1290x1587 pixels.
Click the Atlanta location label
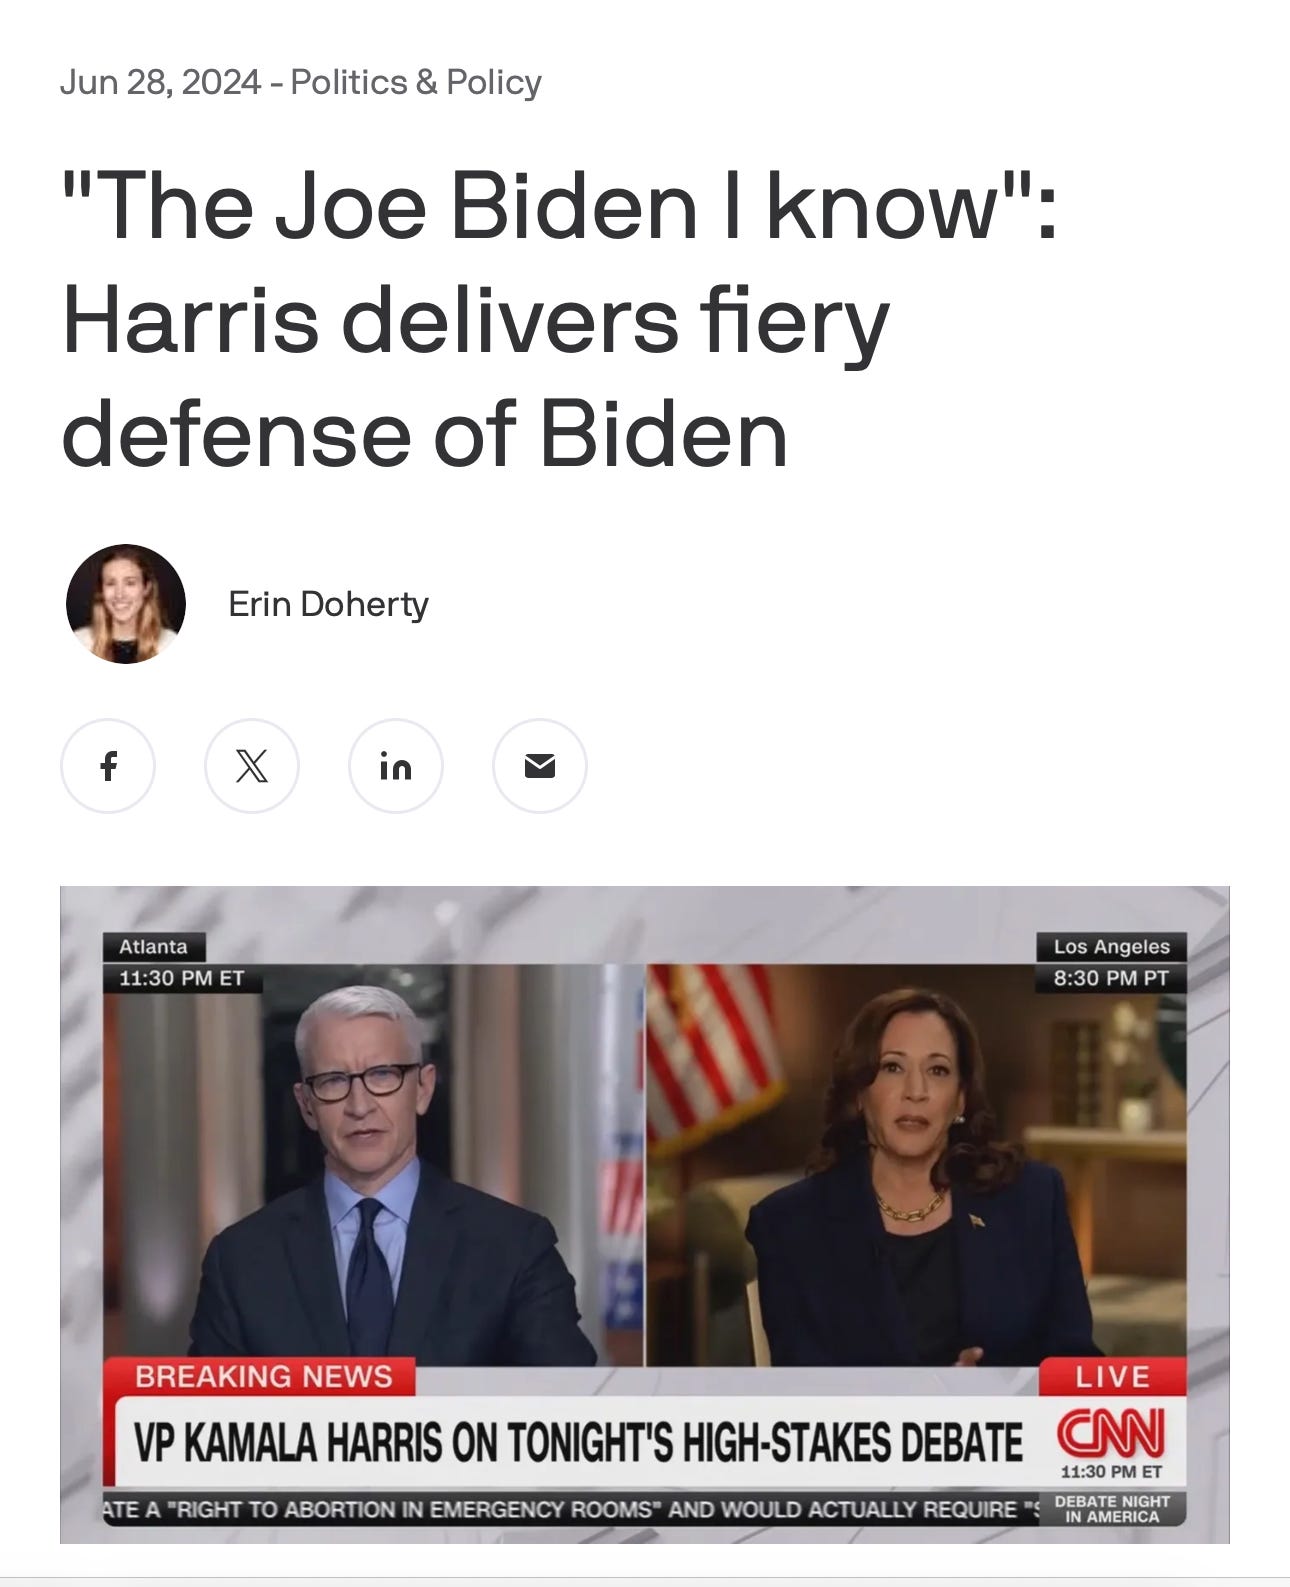tap(153, 946)
